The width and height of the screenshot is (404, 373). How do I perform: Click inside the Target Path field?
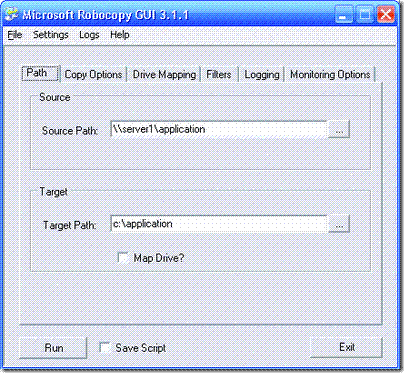[219, 224]
